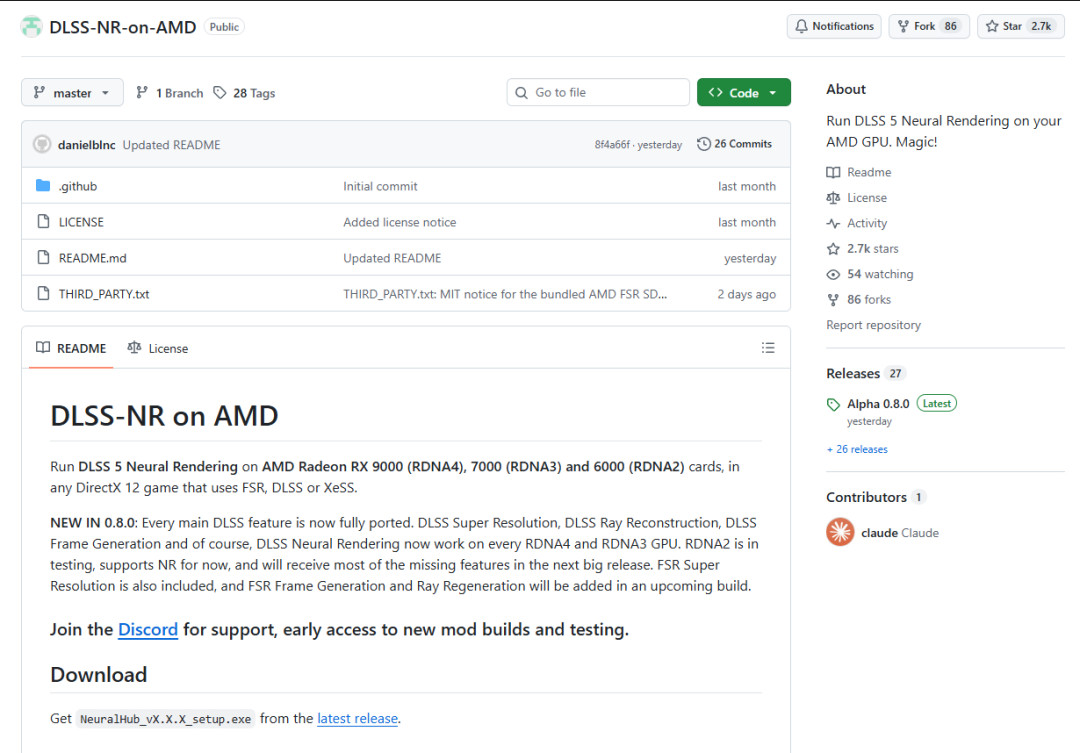Select the README tab

[x=71, y=348]
